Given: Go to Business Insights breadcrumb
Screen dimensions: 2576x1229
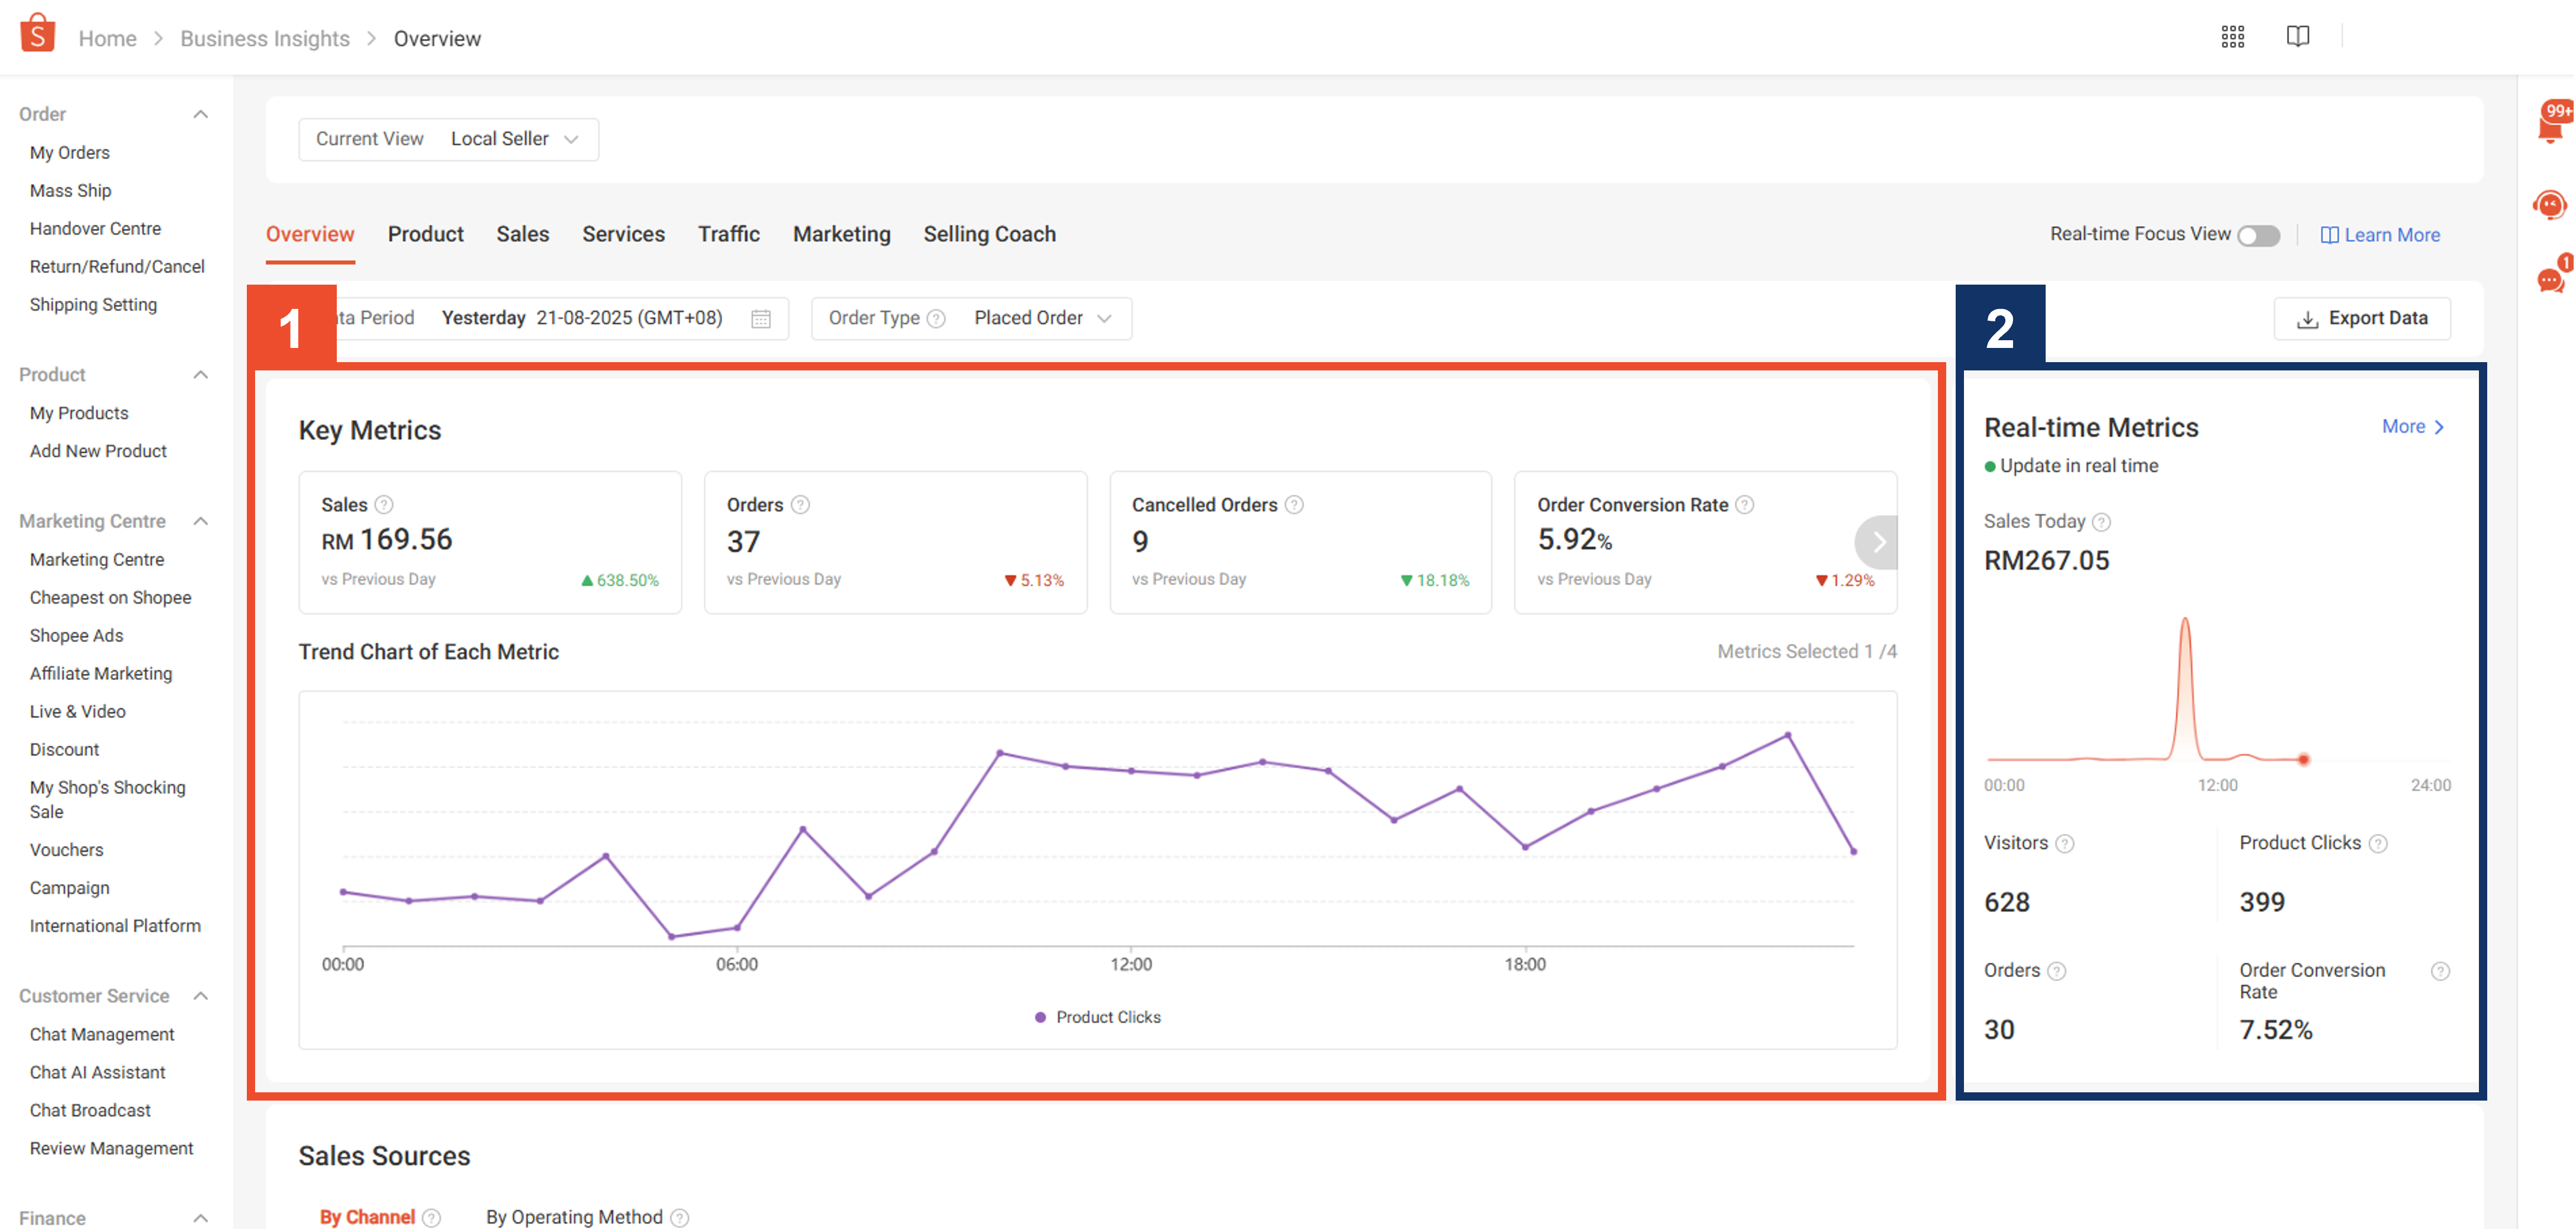Looking at the screenshot, I should point(264,38).
